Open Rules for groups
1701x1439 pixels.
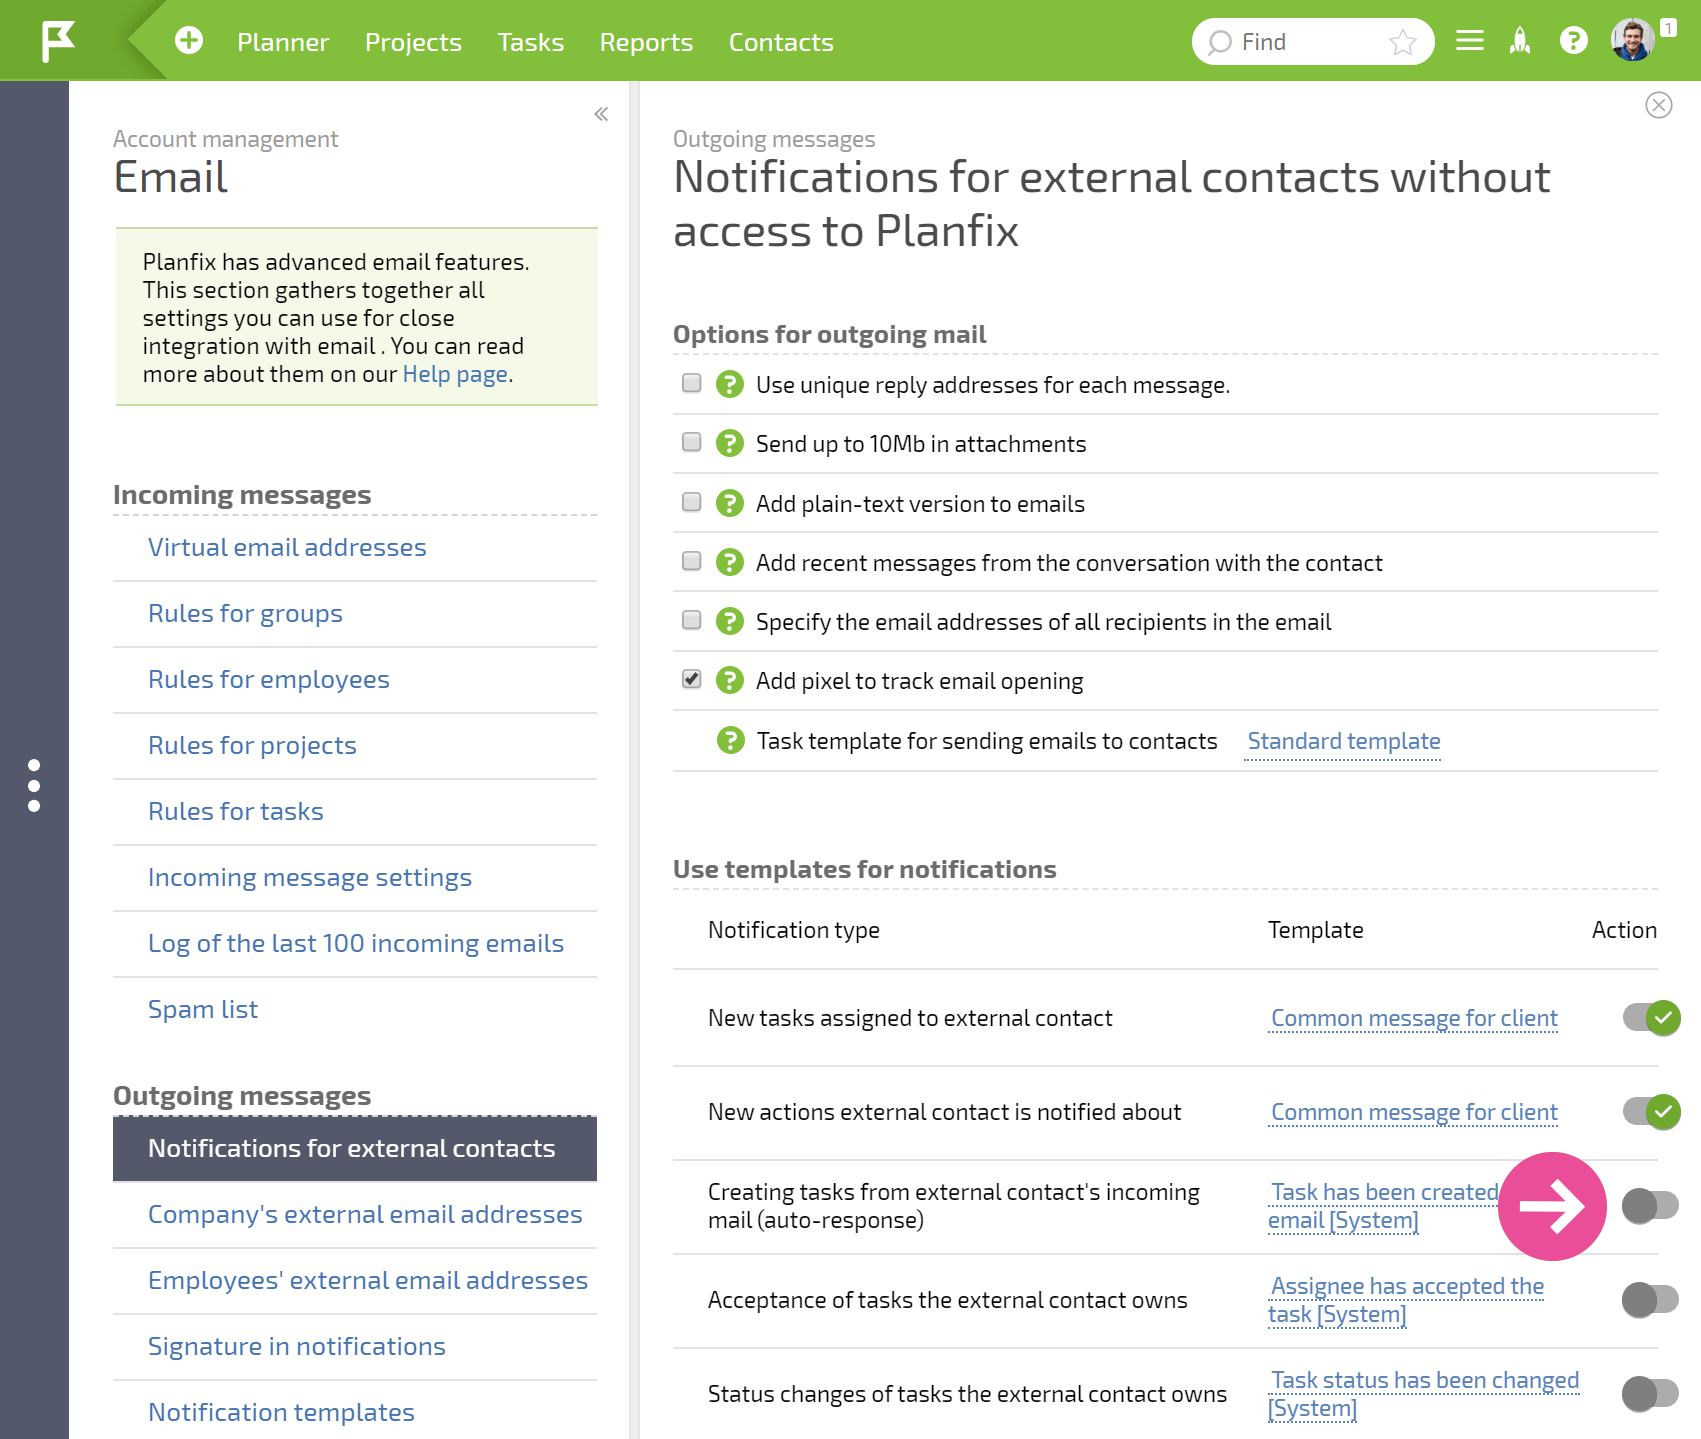(245, 613)
